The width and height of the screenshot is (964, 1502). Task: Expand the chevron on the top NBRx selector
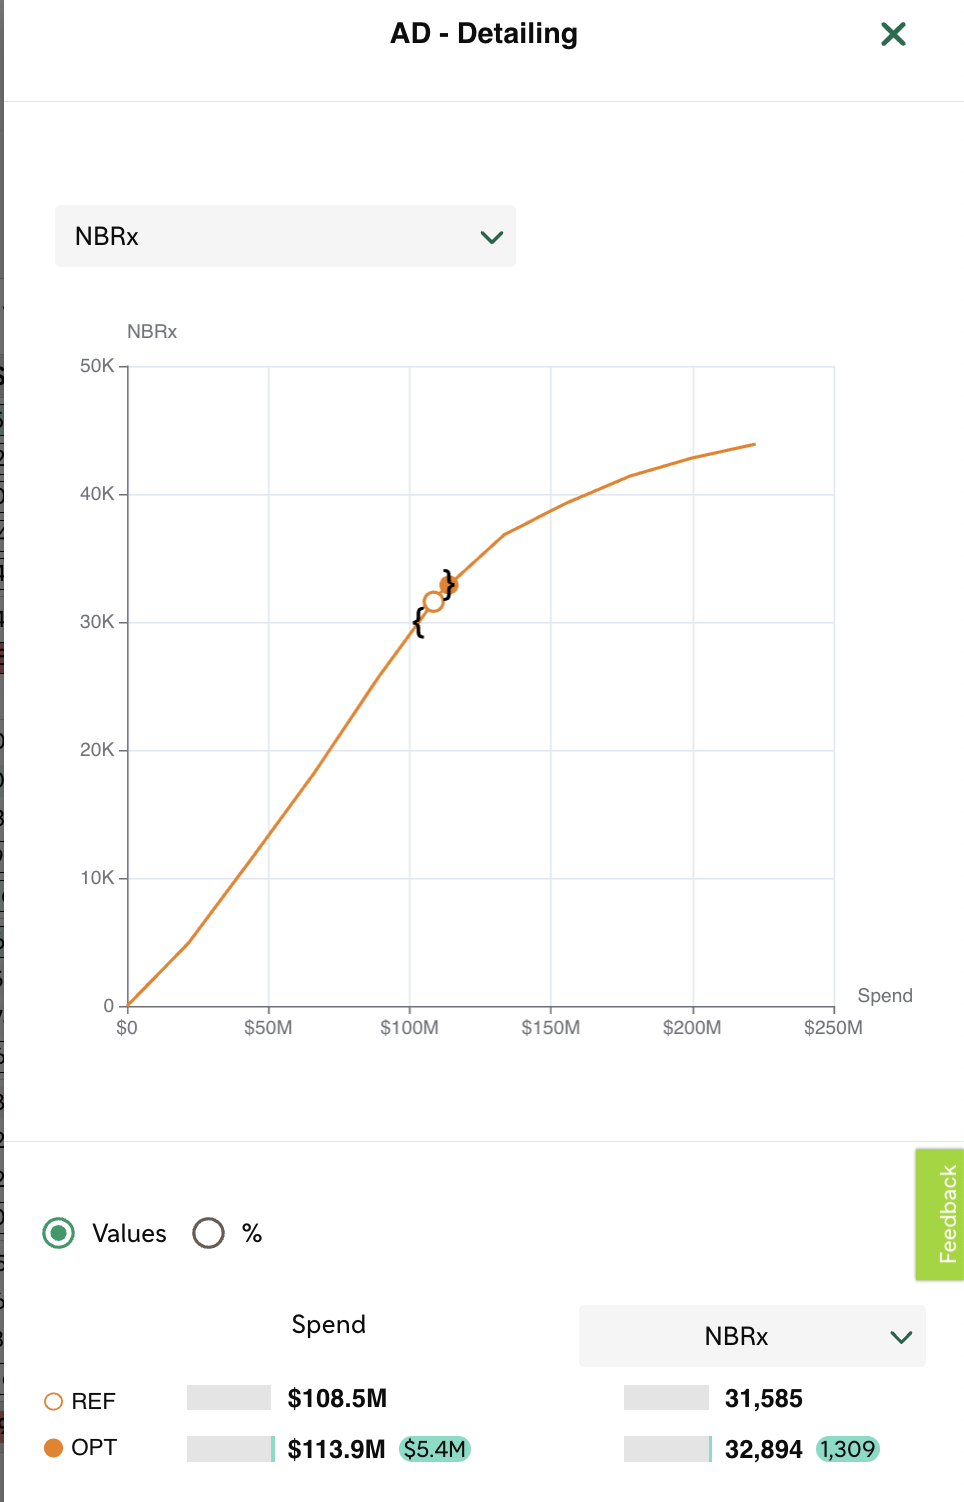tap(491, 237)
